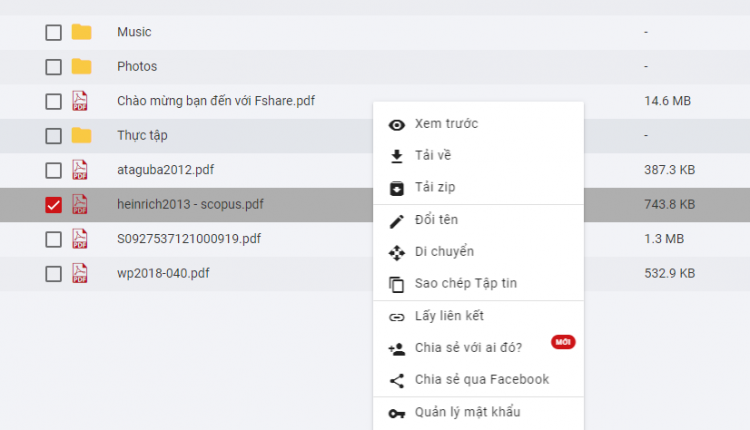Click the PDF icon of heinrich2013 - scopus.pdf

pyautogui.click(x=80, y=204)
